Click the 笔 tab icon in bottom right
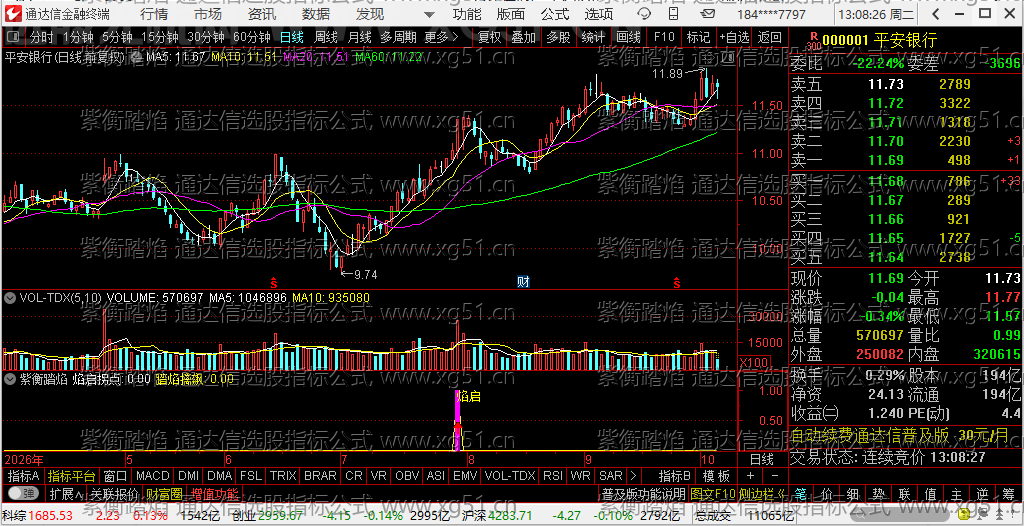The image size is (1024, 526). 801,493
